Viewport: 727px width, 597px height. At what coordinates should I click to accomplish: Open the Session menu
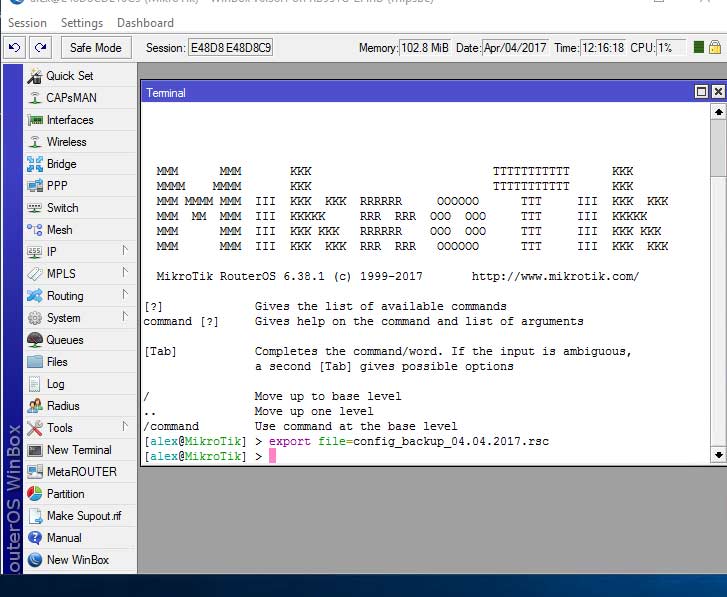click(x=27, y=23)
